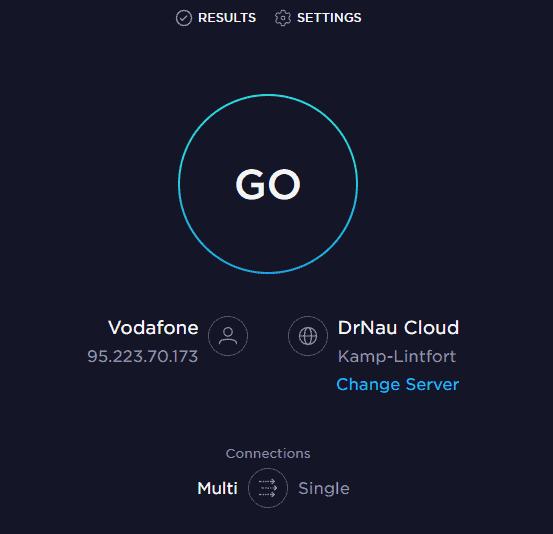Select the Multi connections option
Image resolution: width=553 pixels, height=534 pixels.
point(218,489)
